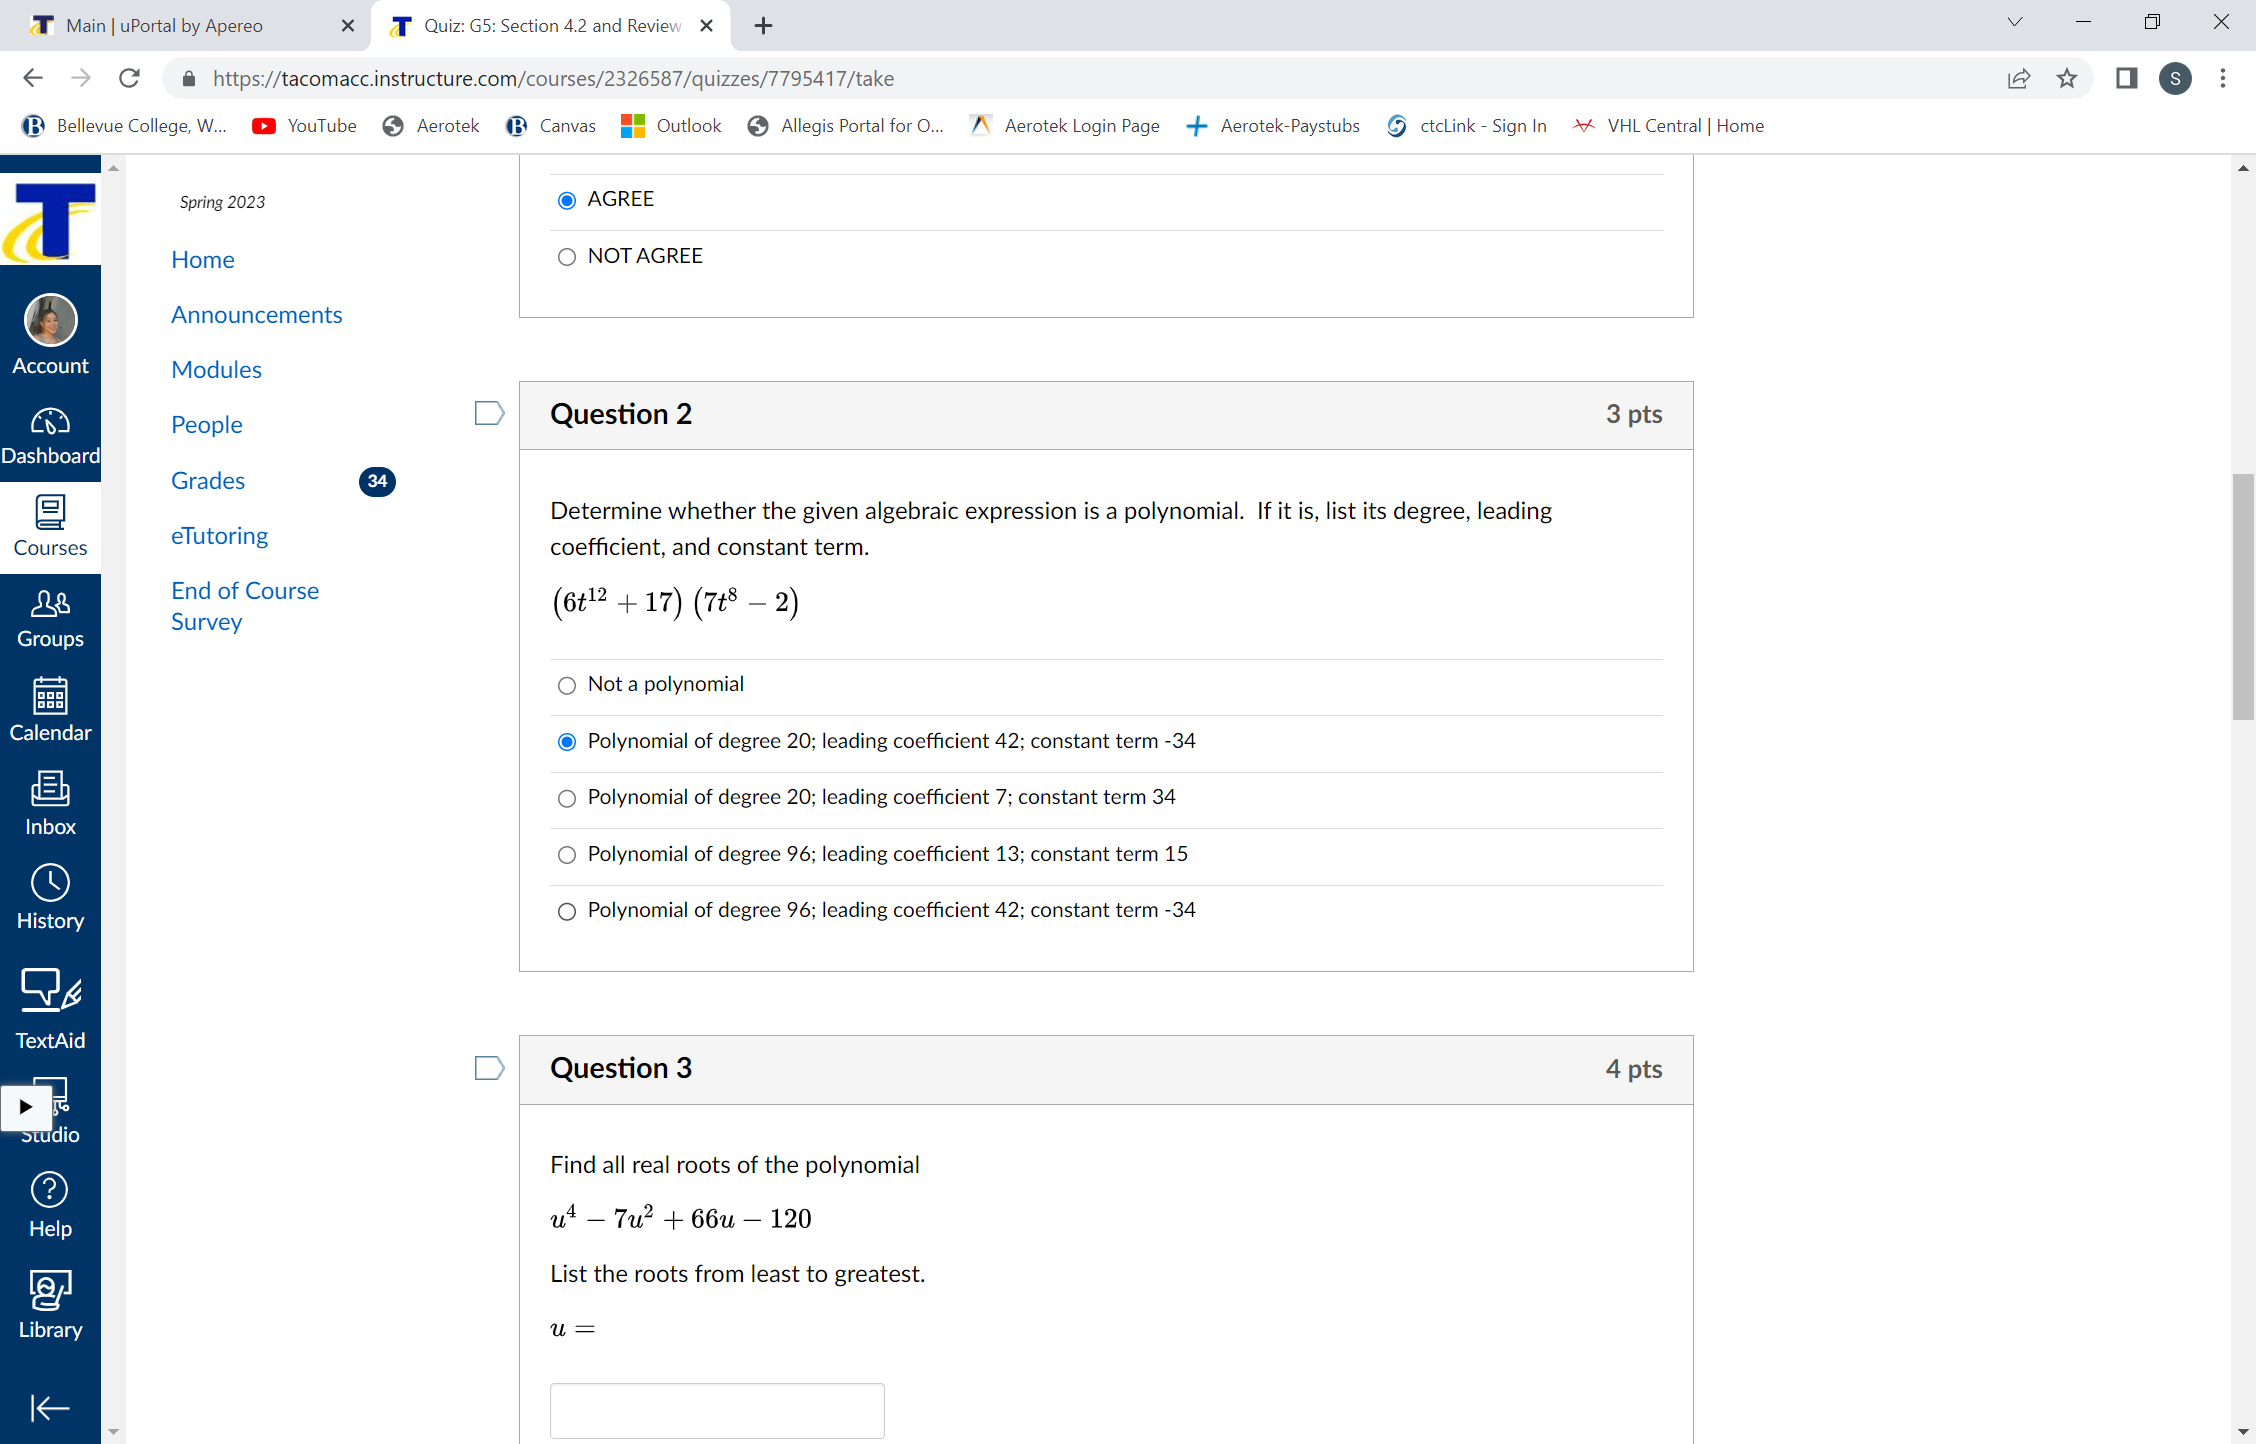Screen dimensions: 2256x1444
Task: Open the eTutoring course link
Action: [219, 535]
